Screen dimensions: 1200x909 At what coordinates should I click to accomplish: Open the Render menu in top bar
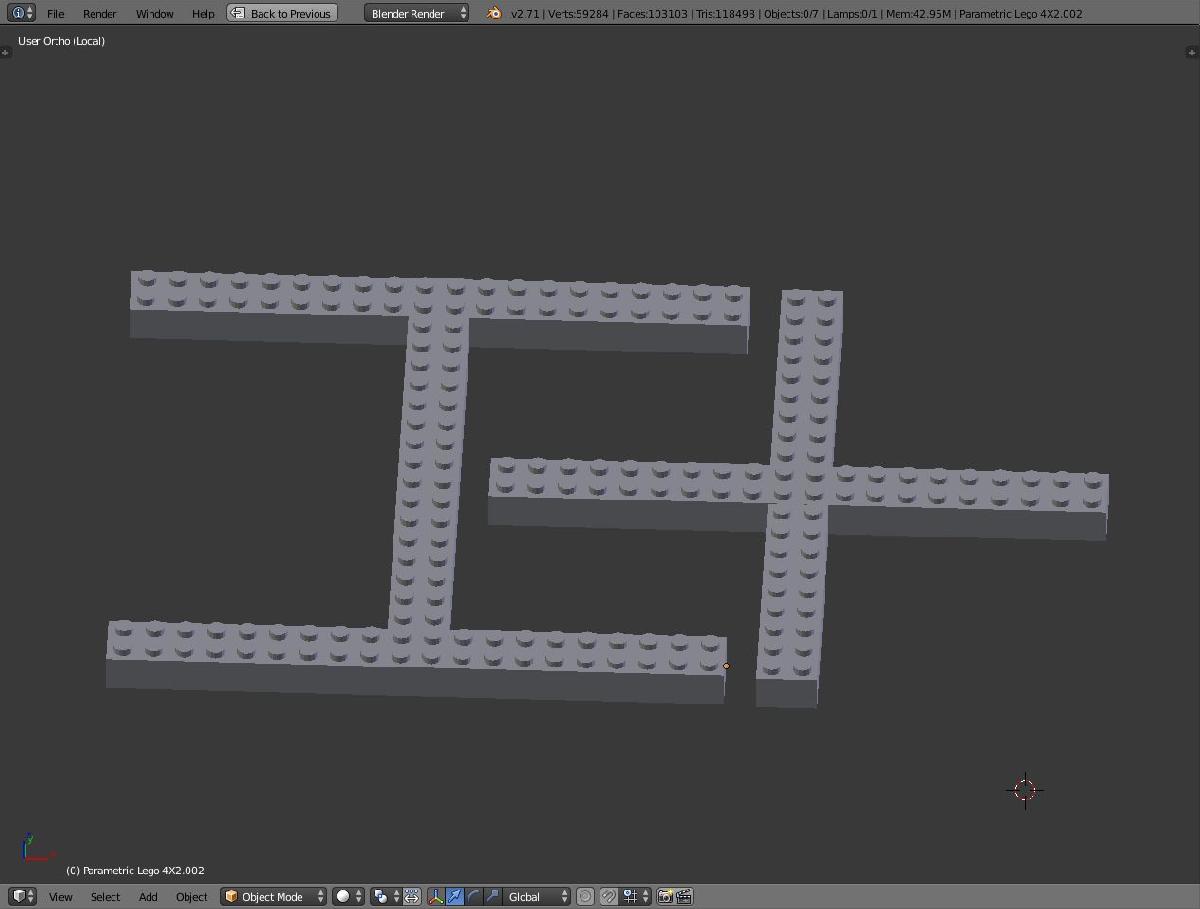99,13
